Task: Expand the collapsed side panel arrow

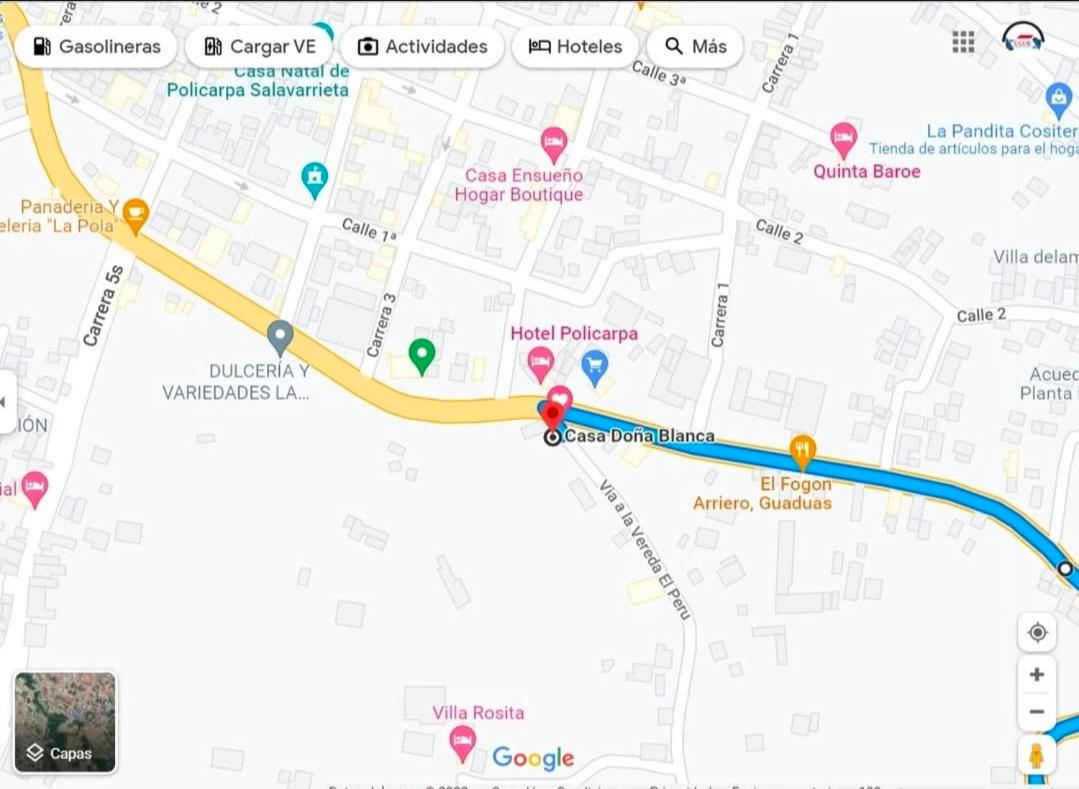Action: (6, 402)
